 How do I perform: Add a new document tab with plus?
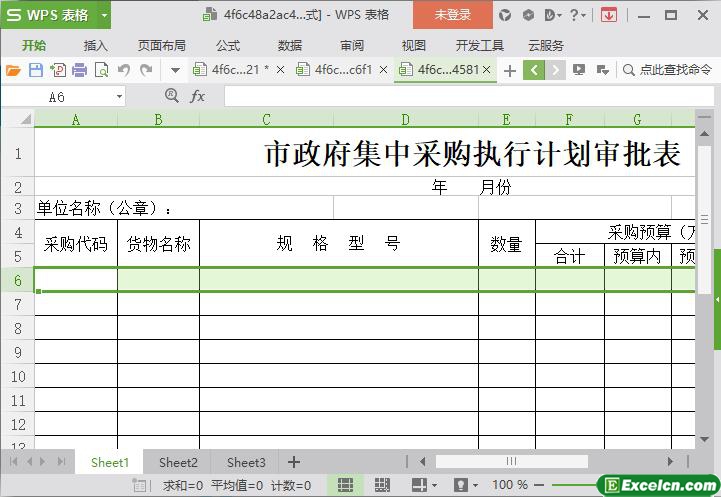click(x=509, y=71)
